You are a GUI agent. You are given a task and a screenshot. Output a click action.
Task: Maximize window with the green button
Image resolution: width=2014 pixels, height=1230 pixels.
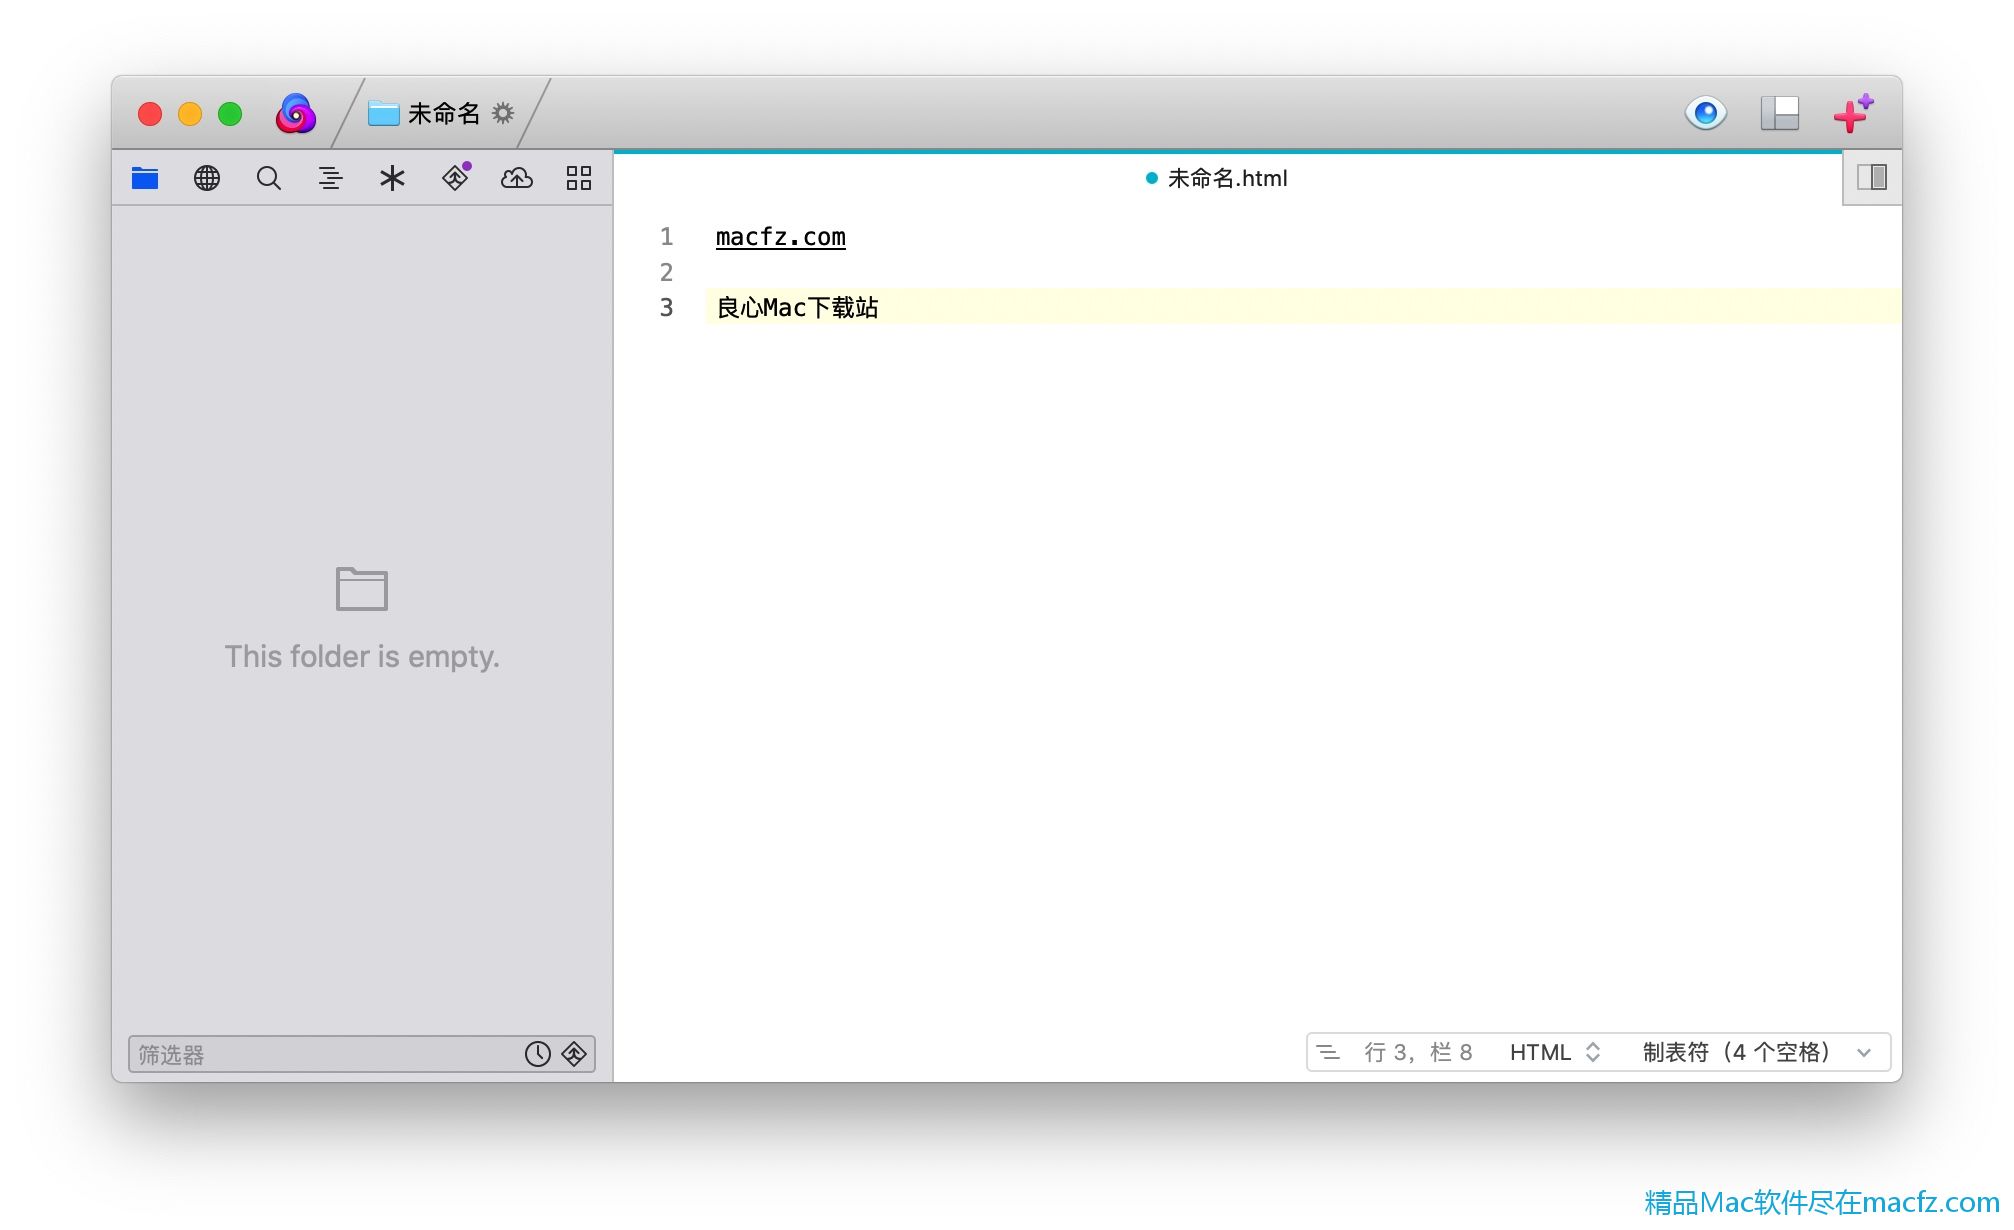230,114
